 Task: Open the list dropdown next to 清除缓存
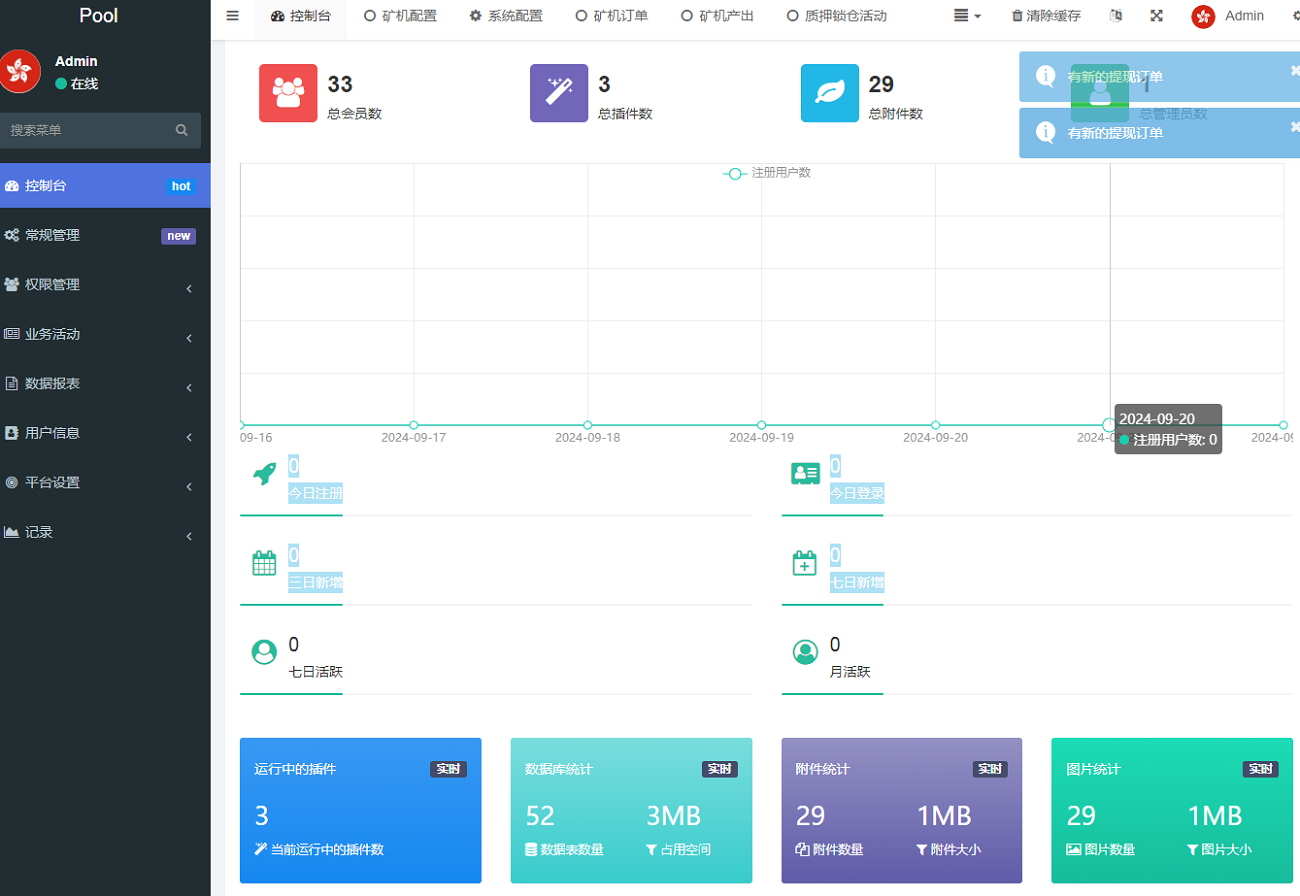point(966,16)
